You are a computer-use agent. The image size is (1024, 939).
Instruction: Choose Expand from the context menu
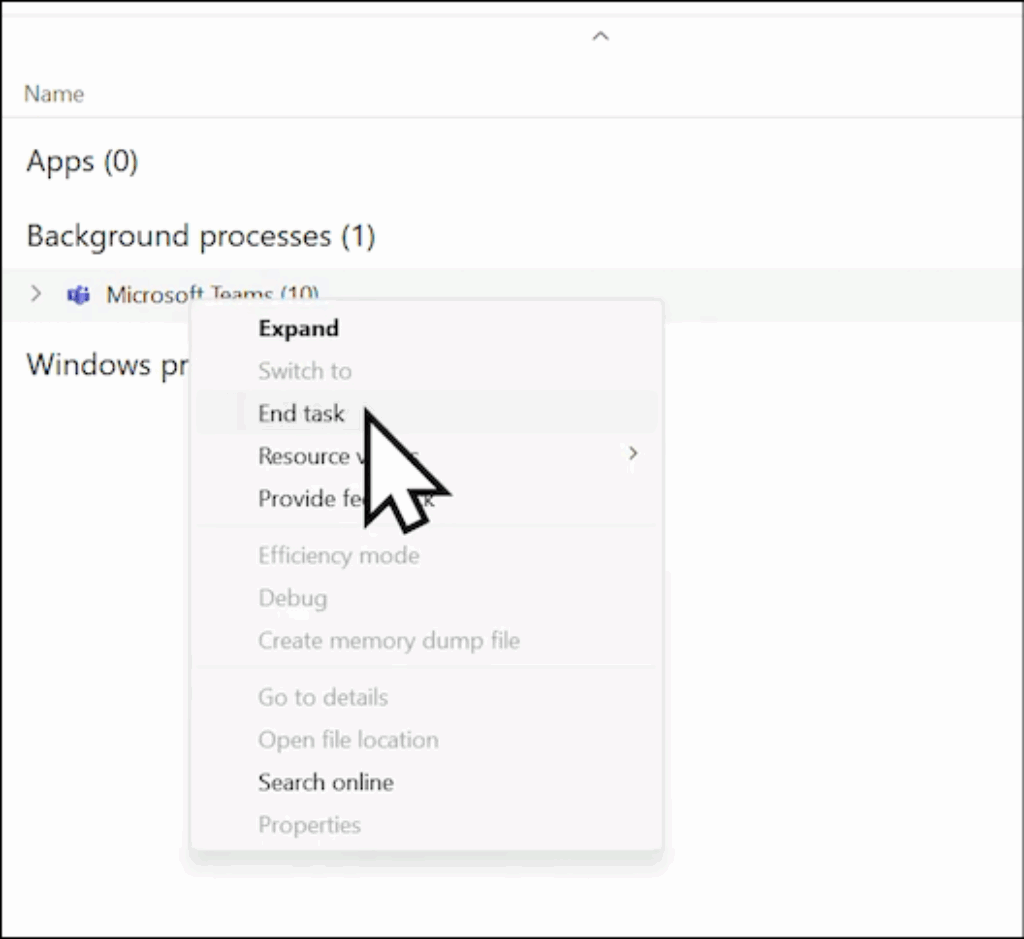click(298, 328)
